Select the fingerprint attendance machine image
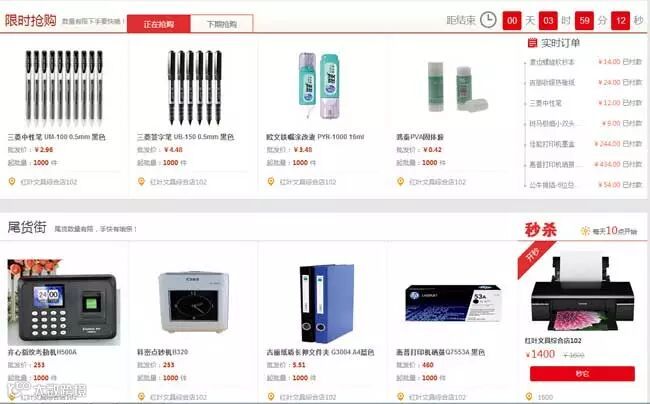 [64, 302]
